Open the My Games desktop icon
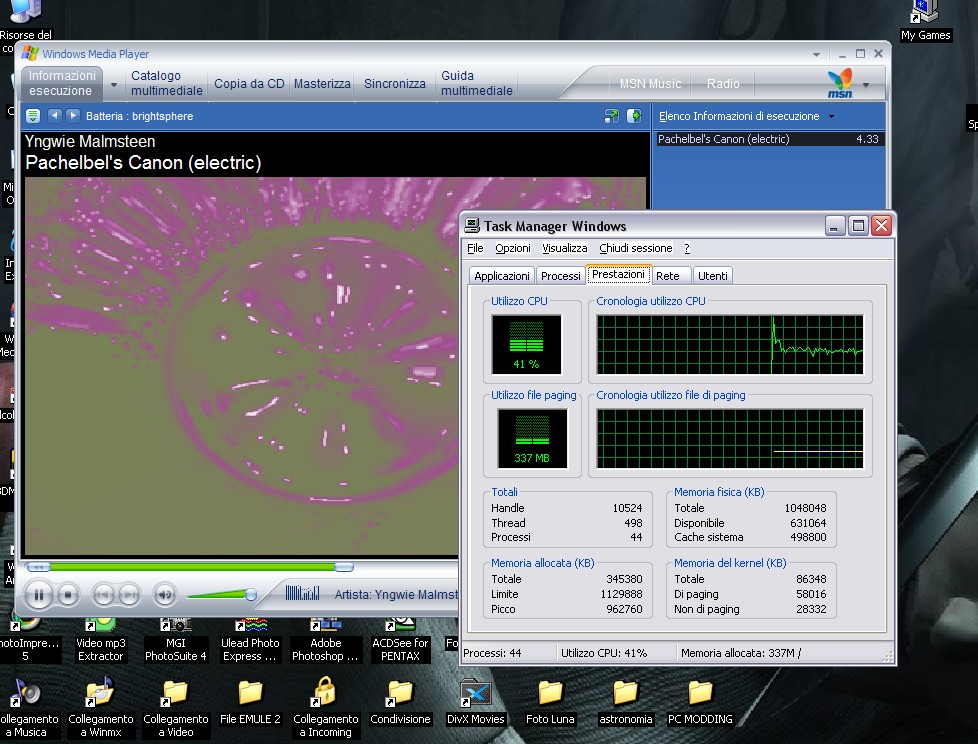The height and width of the screenshot is (744, 978). [x=925, y=21]
